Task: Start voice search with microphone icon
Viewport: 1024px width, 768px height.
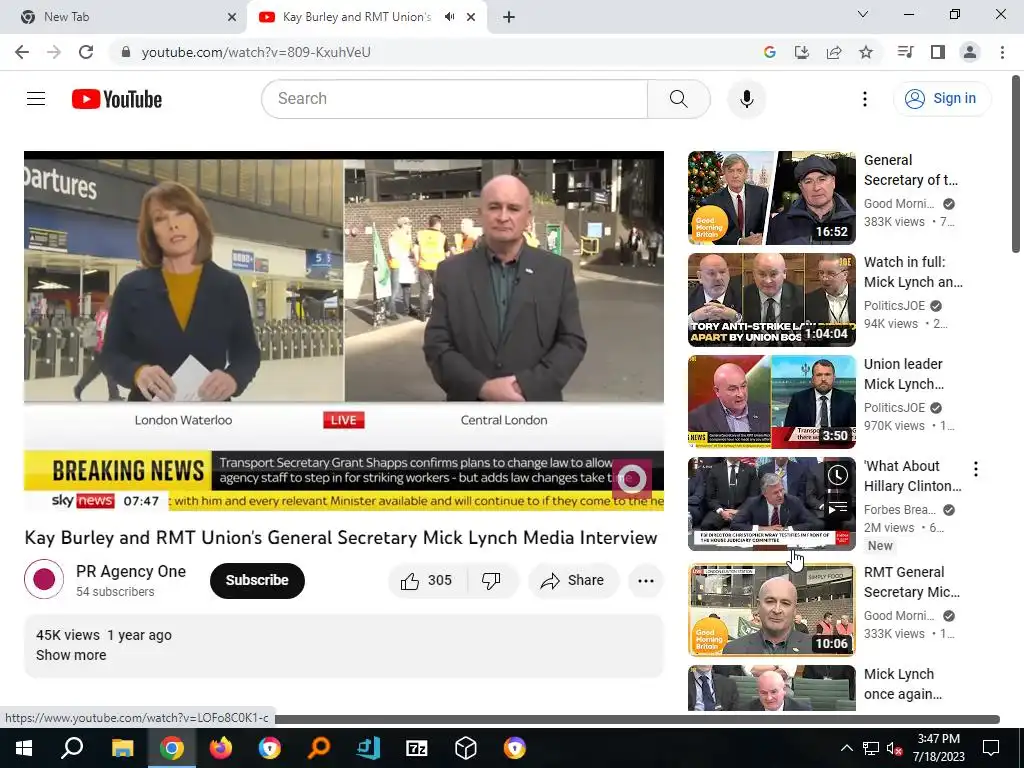Action: [746, 99]
